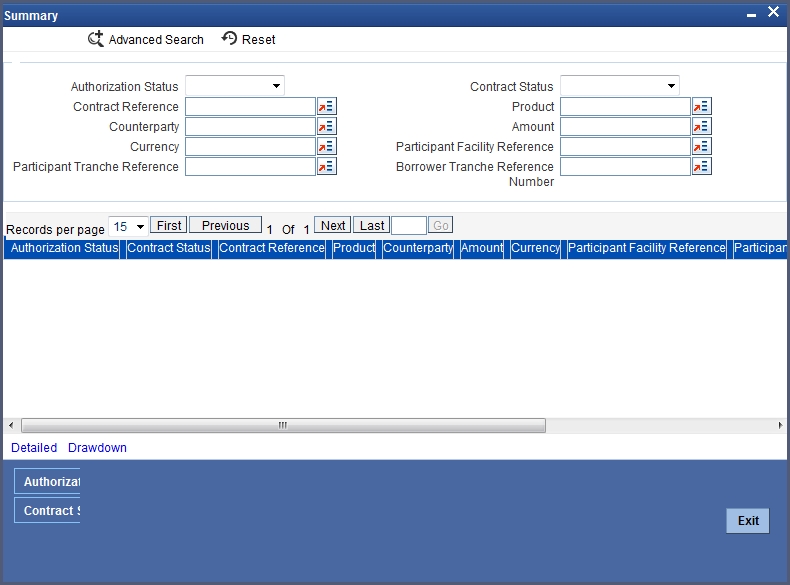790x585 pixels.
Task: Expand the Authorization Status dropdown
Action: 235,86
